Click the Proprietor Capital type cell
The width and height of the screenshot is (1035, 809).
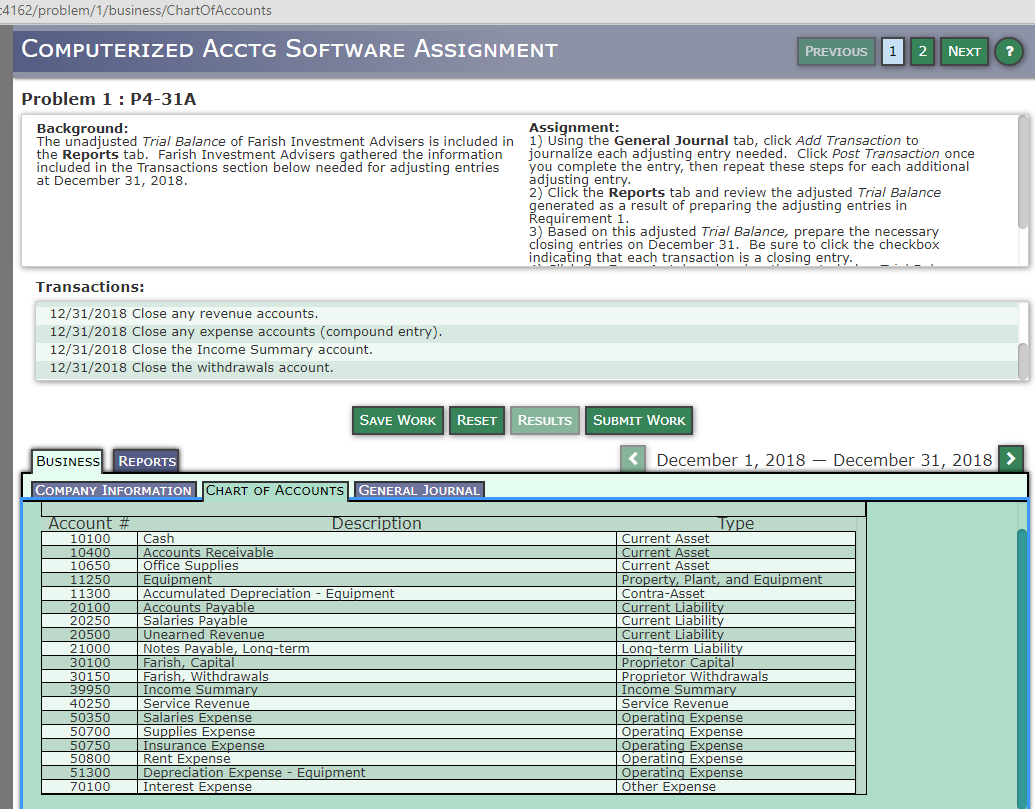tap(736, 663)
